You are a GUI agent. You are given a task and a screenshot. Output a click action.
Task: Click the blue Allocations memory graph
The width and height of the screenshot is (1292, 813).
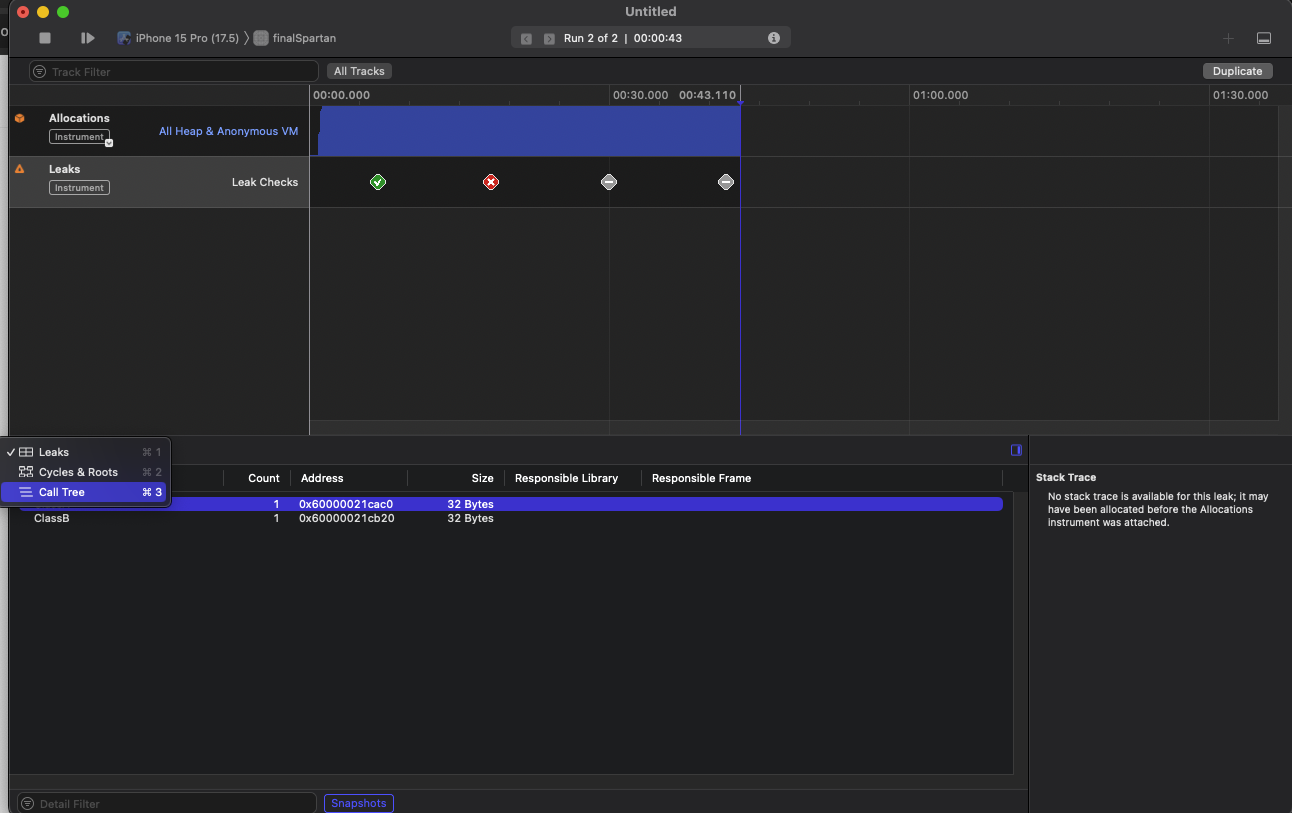click(529, 131)
